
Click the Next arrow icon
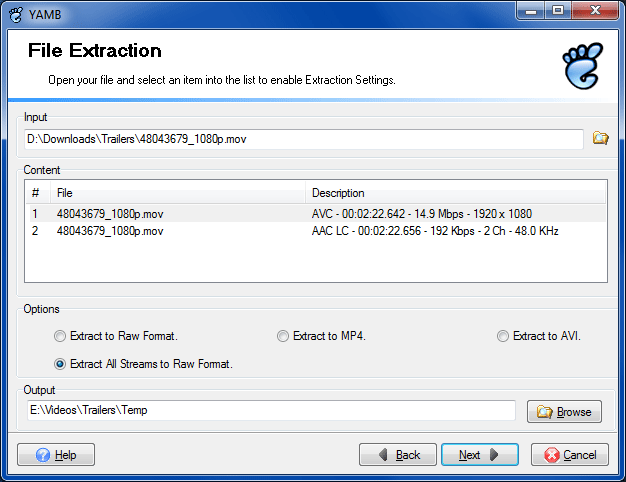pyautogui.click(x=494, y=454)
